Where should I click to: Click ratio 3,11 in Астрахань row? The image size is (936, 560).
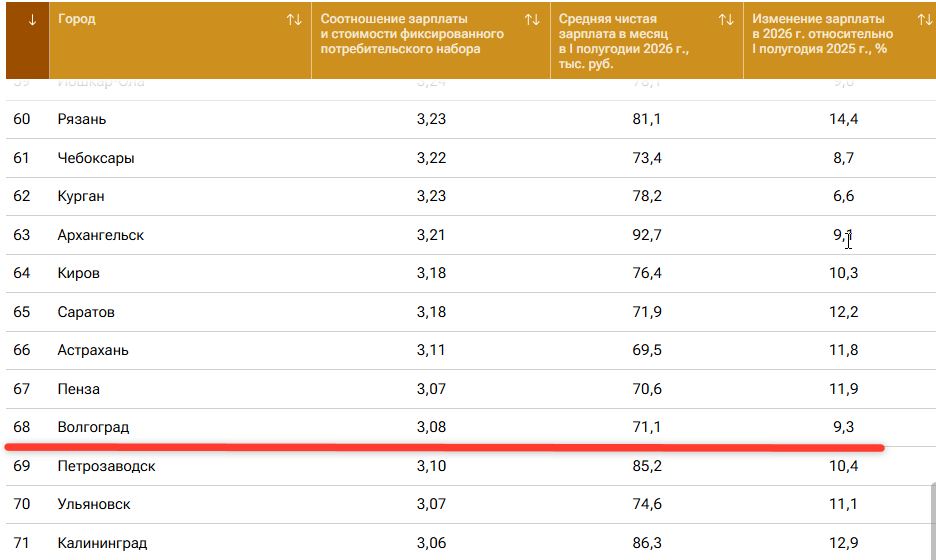click(x=431, y=350)
